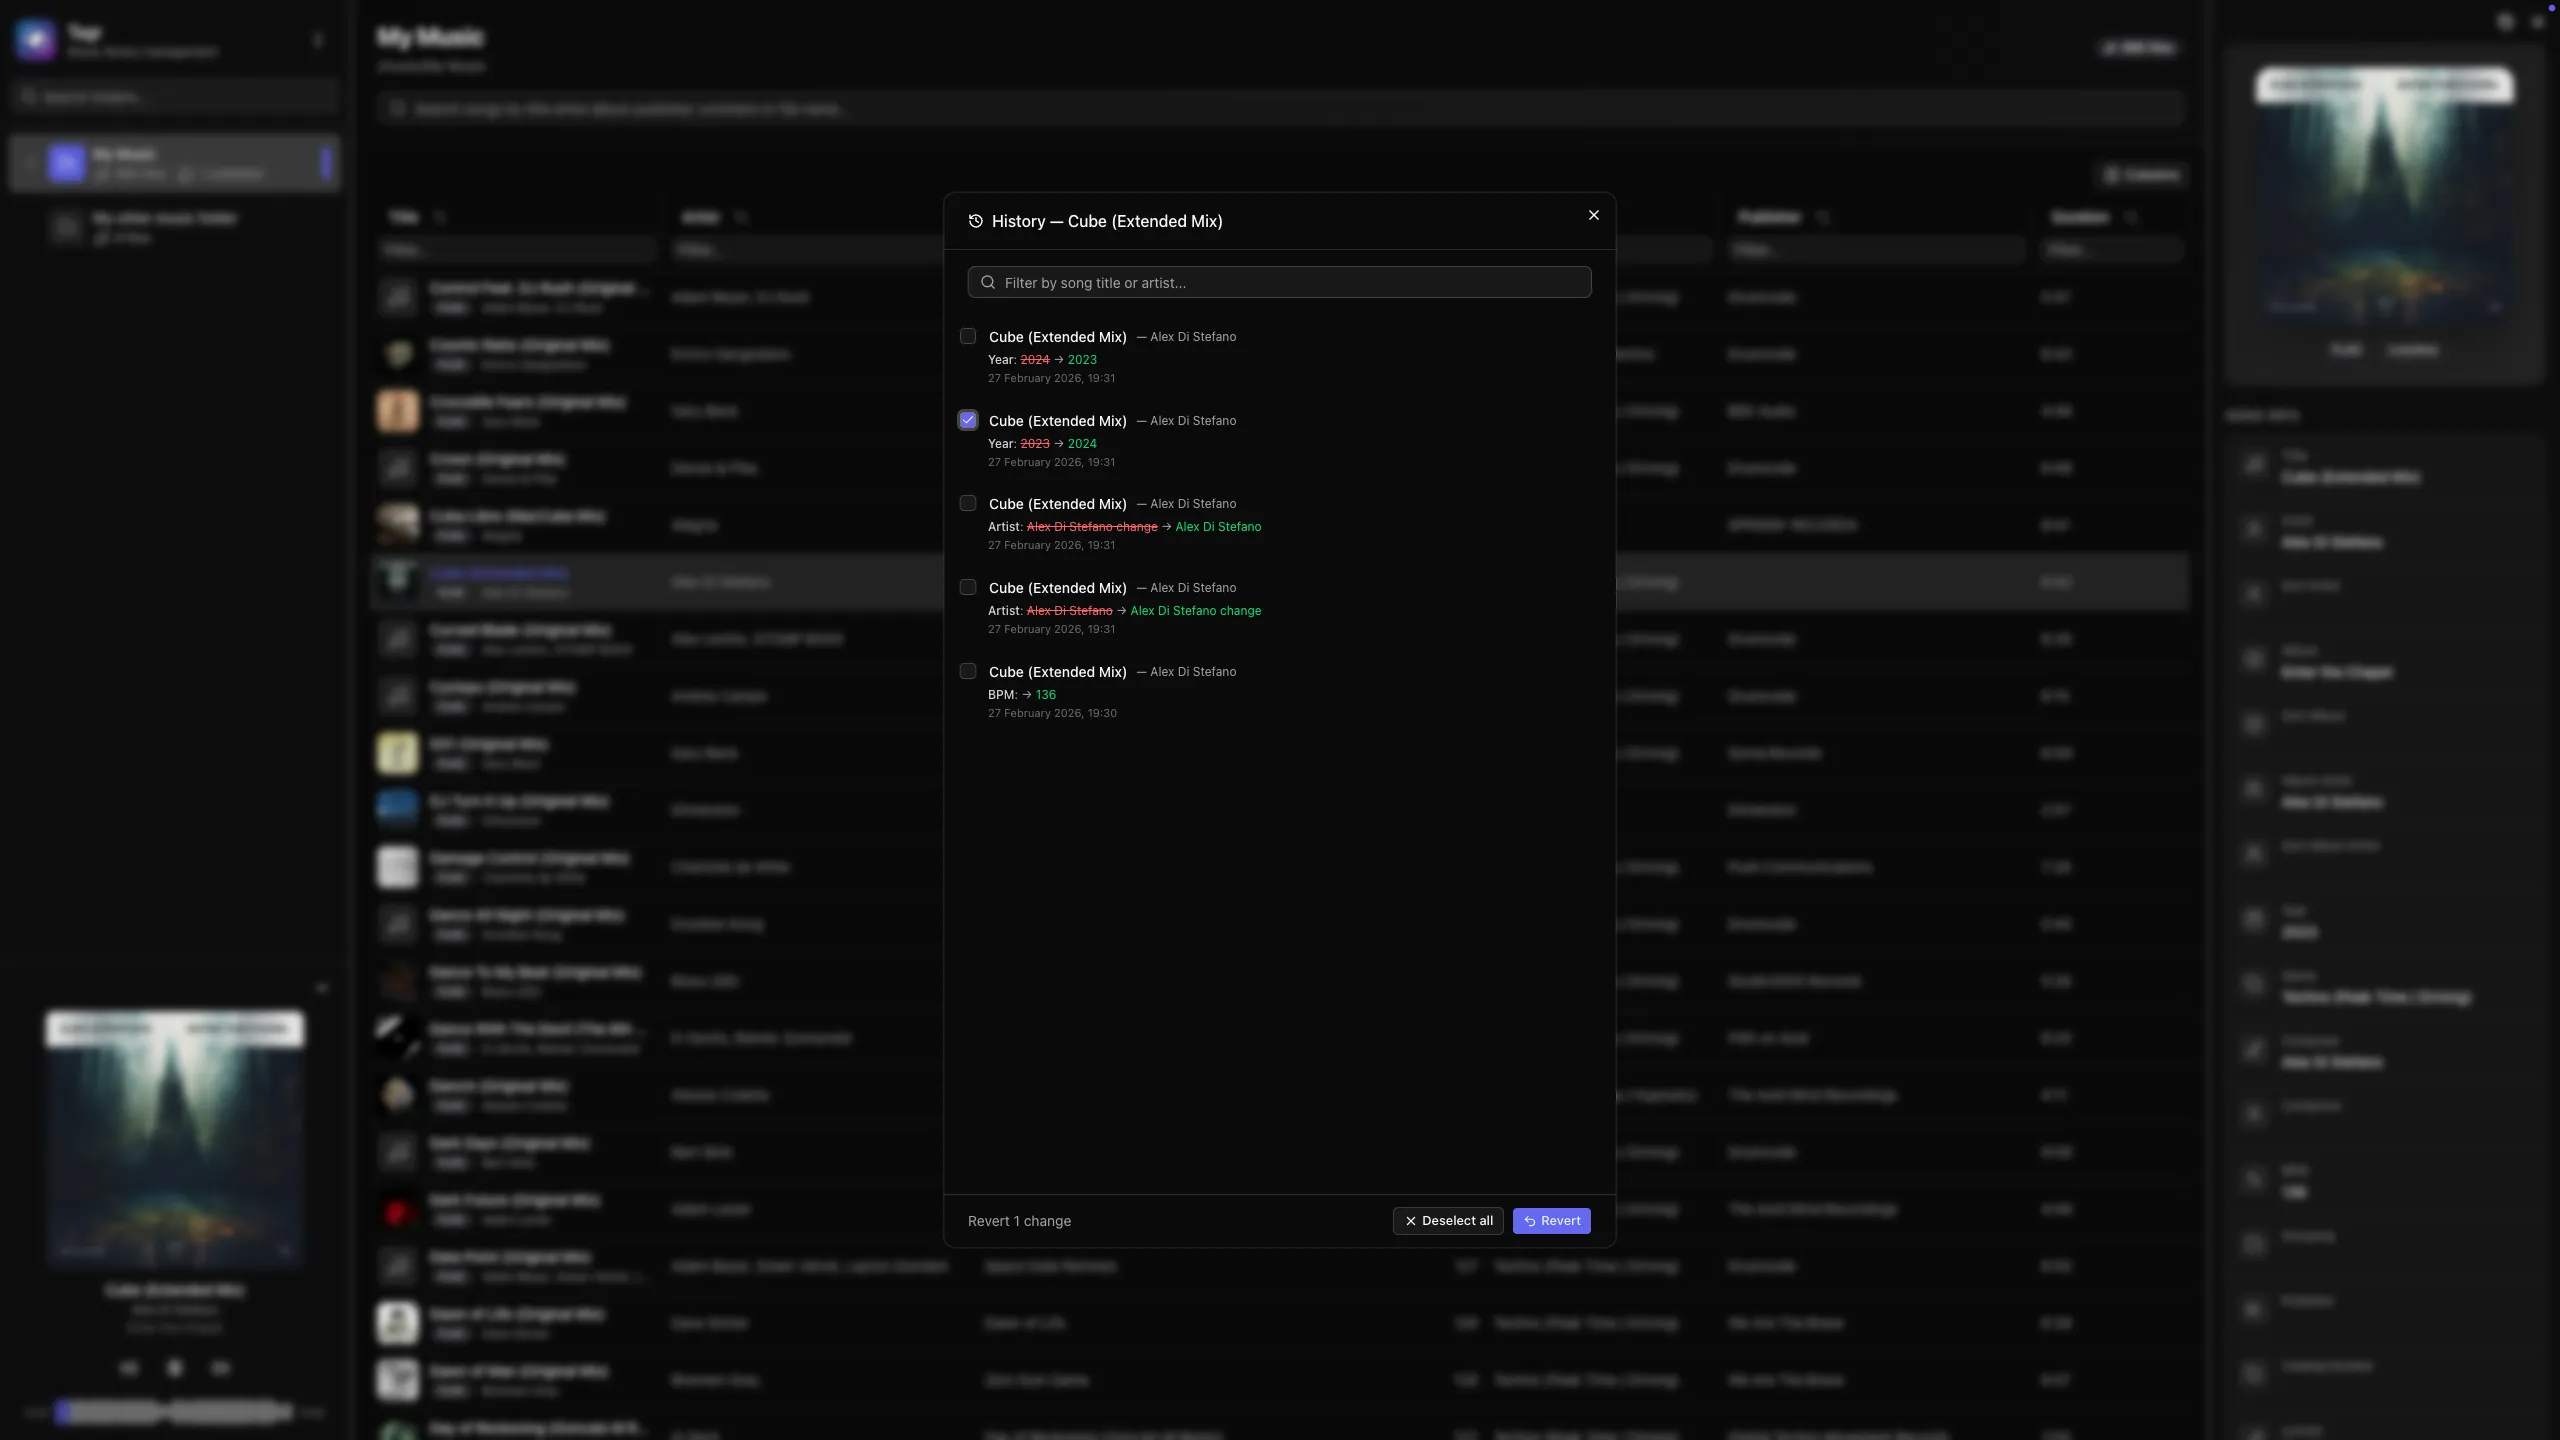Click the 'Year: 2024 → 2023' change line
2560x1440 pixels.
coord(1042,360)
